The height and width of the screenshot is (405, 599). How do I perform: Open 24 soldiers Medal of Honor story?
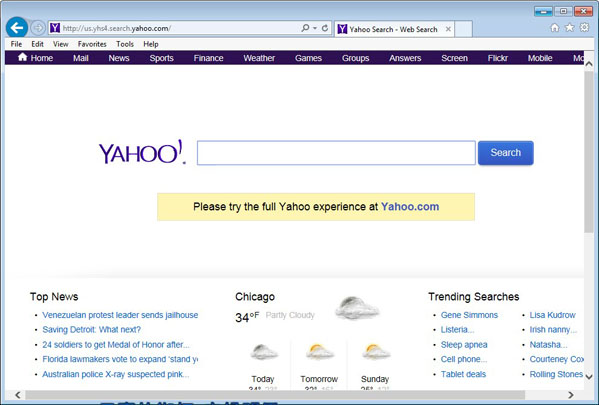point(116,345)
